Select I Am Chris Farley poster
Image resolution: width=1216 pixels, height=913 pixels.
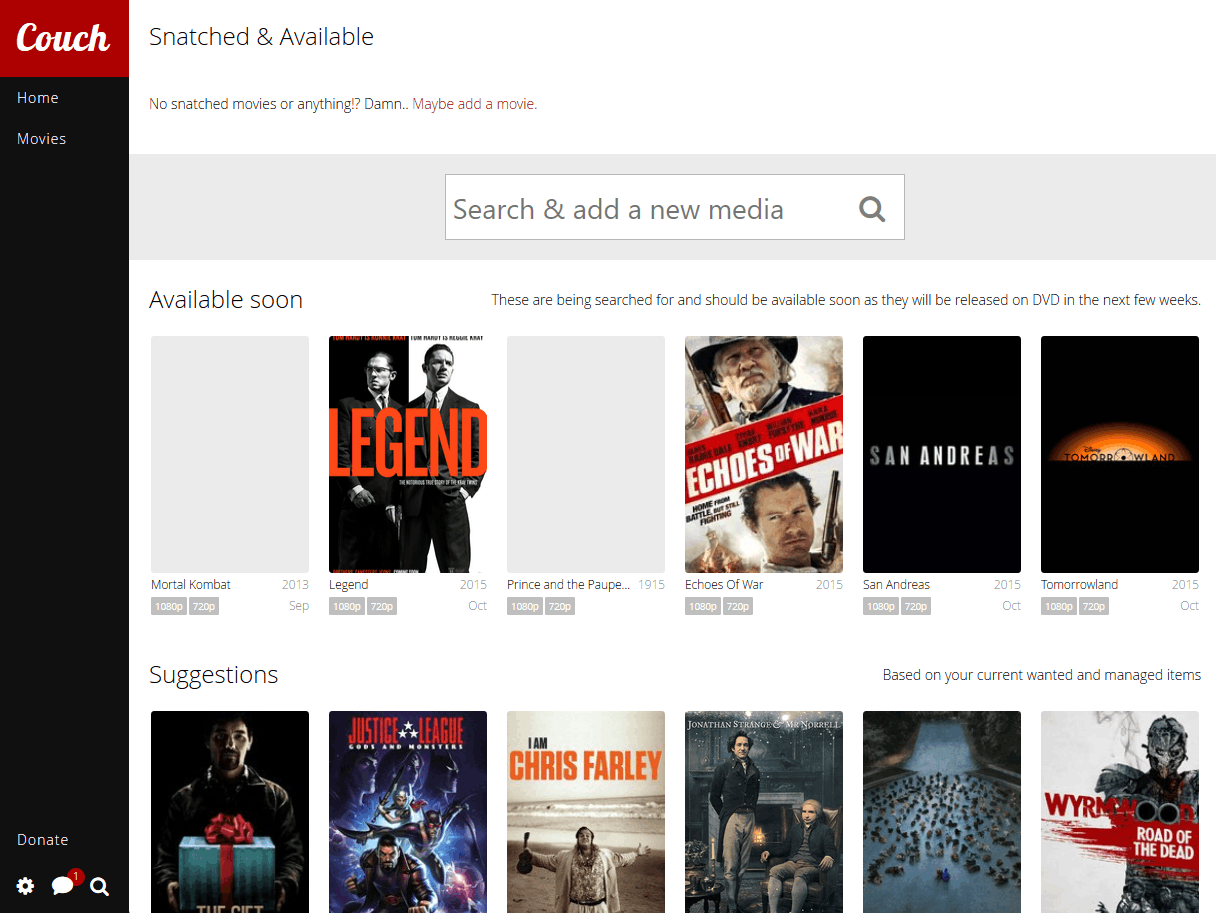[586, 812]
